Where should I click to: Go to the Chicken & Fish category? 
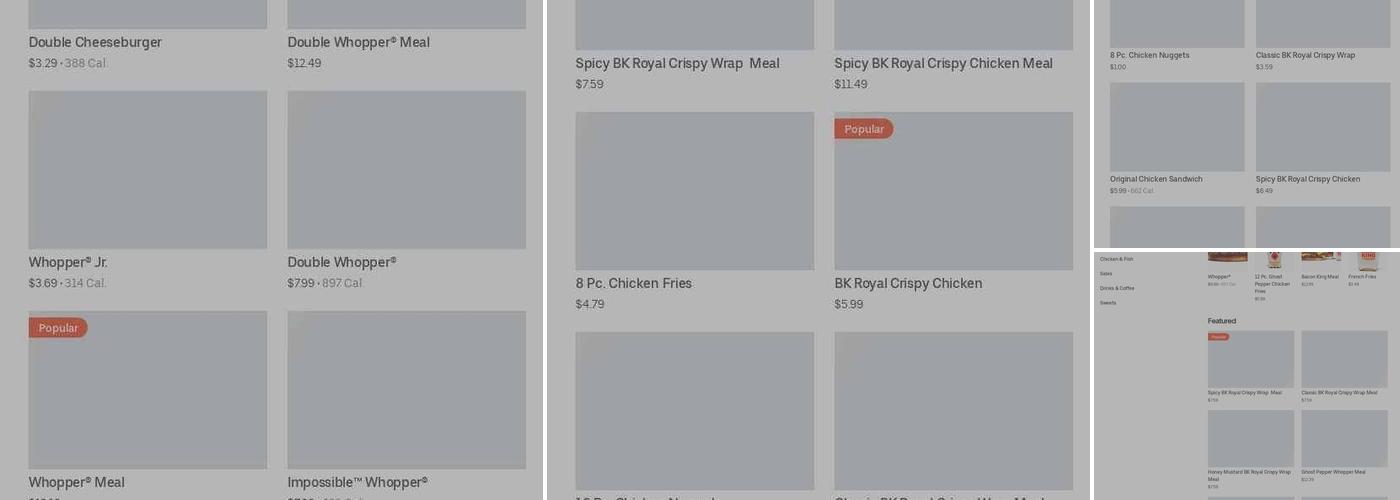(x=1116, y=259)
